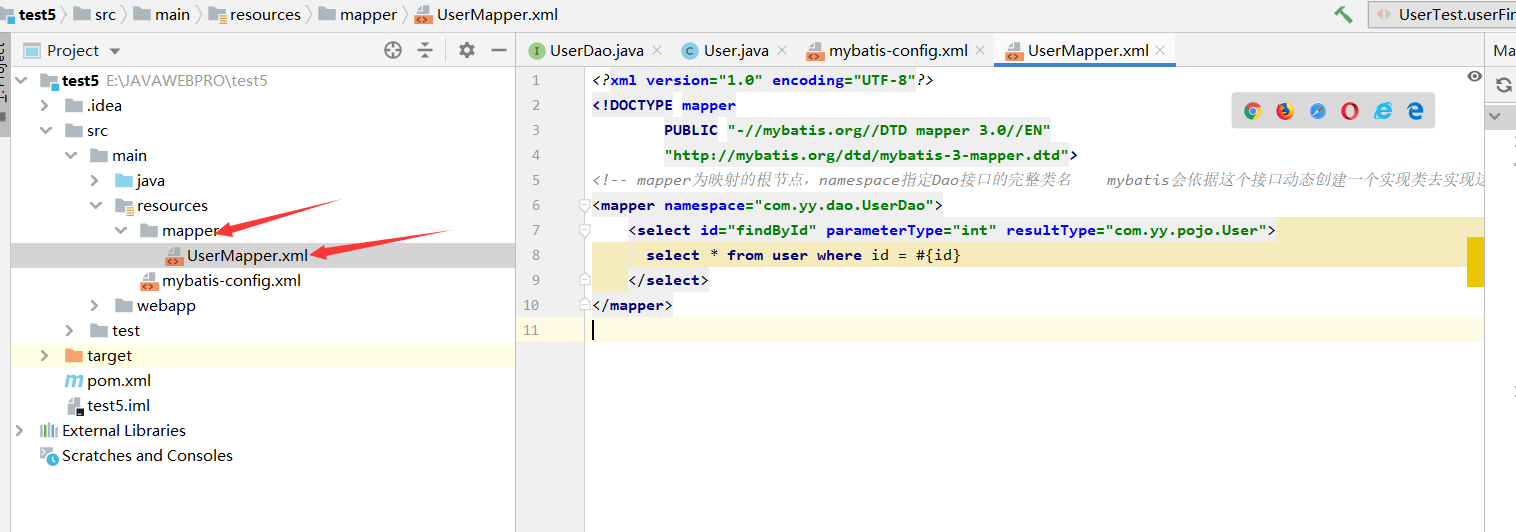The height and width of the screenshot is (532, 1516).
Task: Select test5.iml in the project tree
Action: click(x=118, y=406)
